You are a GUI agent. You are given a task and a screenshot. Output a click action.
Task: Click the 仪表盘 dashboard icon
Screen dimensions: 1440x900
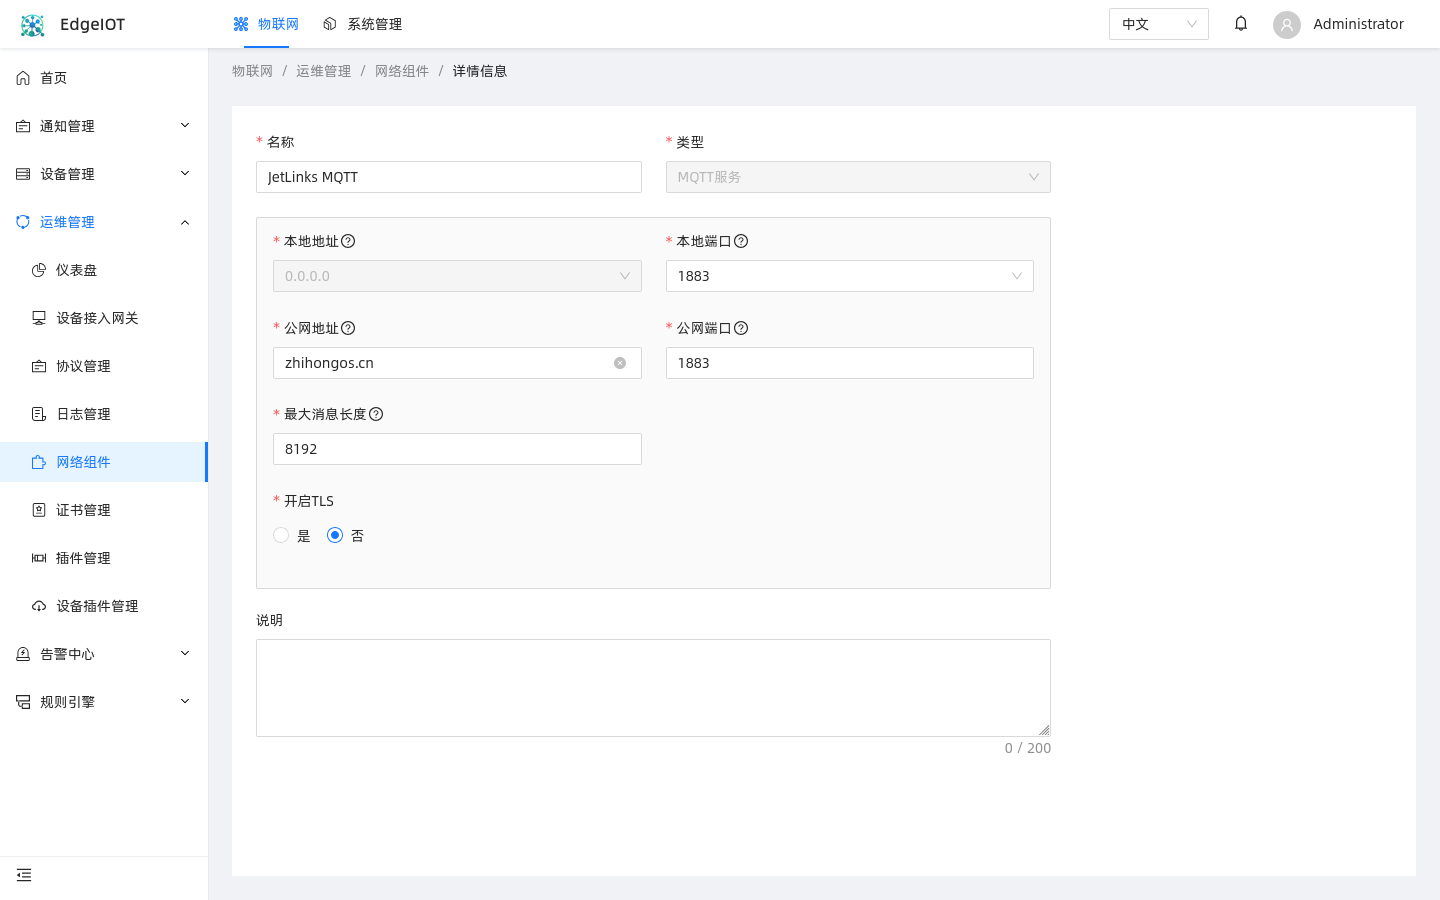(39, 270)
